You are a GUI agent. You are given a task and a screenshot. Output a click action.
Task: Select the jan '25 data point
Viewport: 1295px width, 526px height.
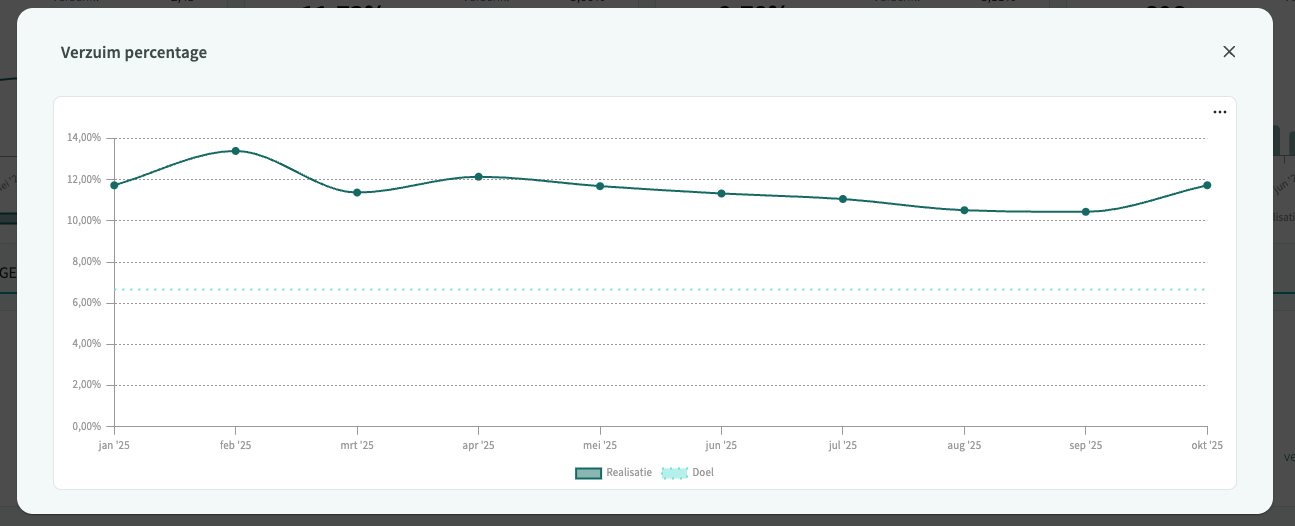coord(114,185)
